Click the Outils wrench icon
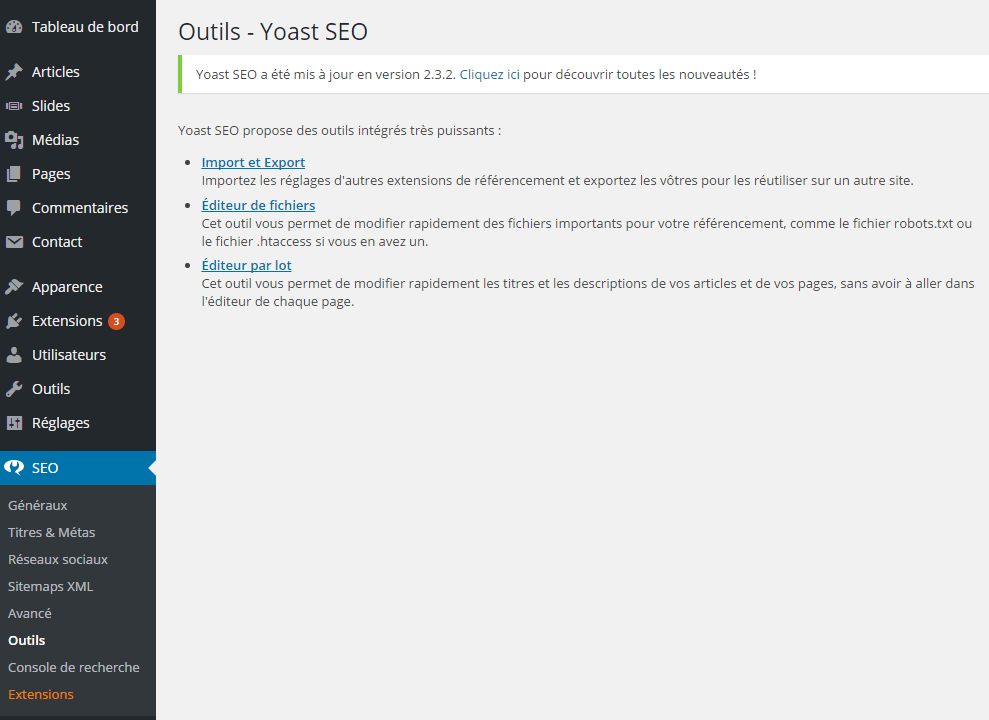The height and width of the screenshot is (720, 989). (14, 389)
